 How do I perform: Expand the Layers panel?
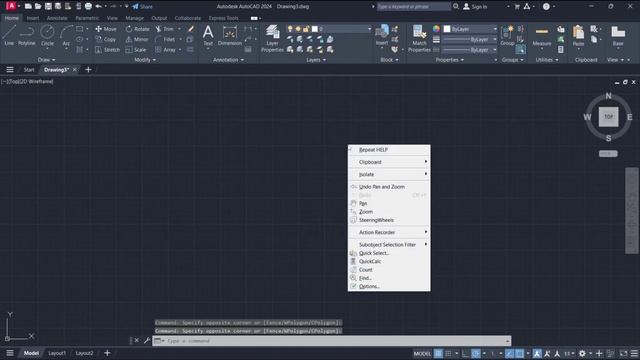tap(316, 60)
